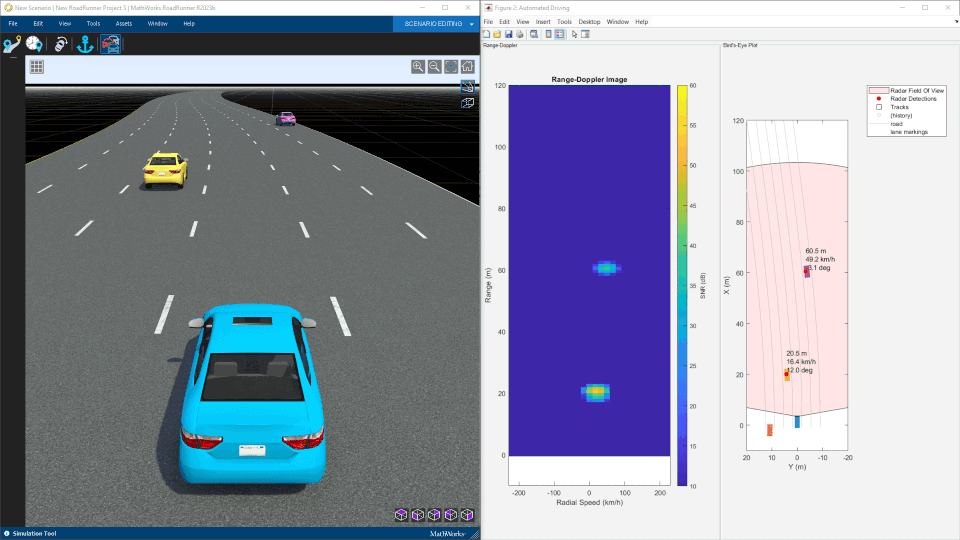The height and width of the screenshot is (540, 960).
Task: Open the Property Inspector icon
Action: [585, 34]
